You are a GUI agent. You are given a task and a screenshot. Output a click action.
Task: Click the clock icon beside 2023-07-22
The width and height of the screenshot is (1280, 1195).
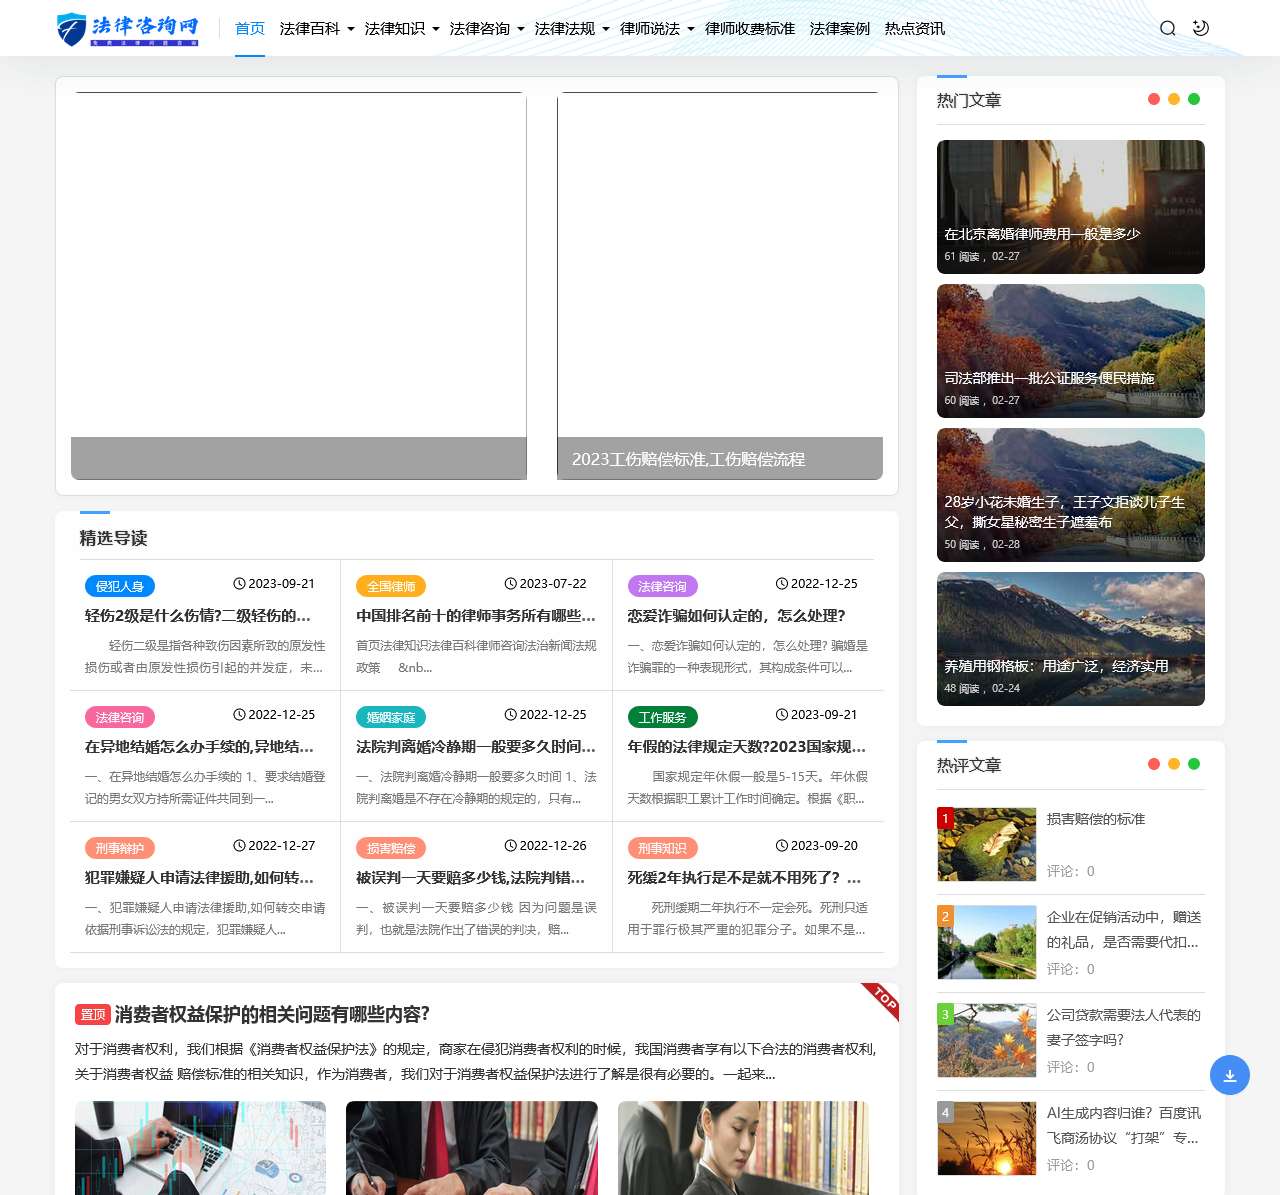[510, 584]
